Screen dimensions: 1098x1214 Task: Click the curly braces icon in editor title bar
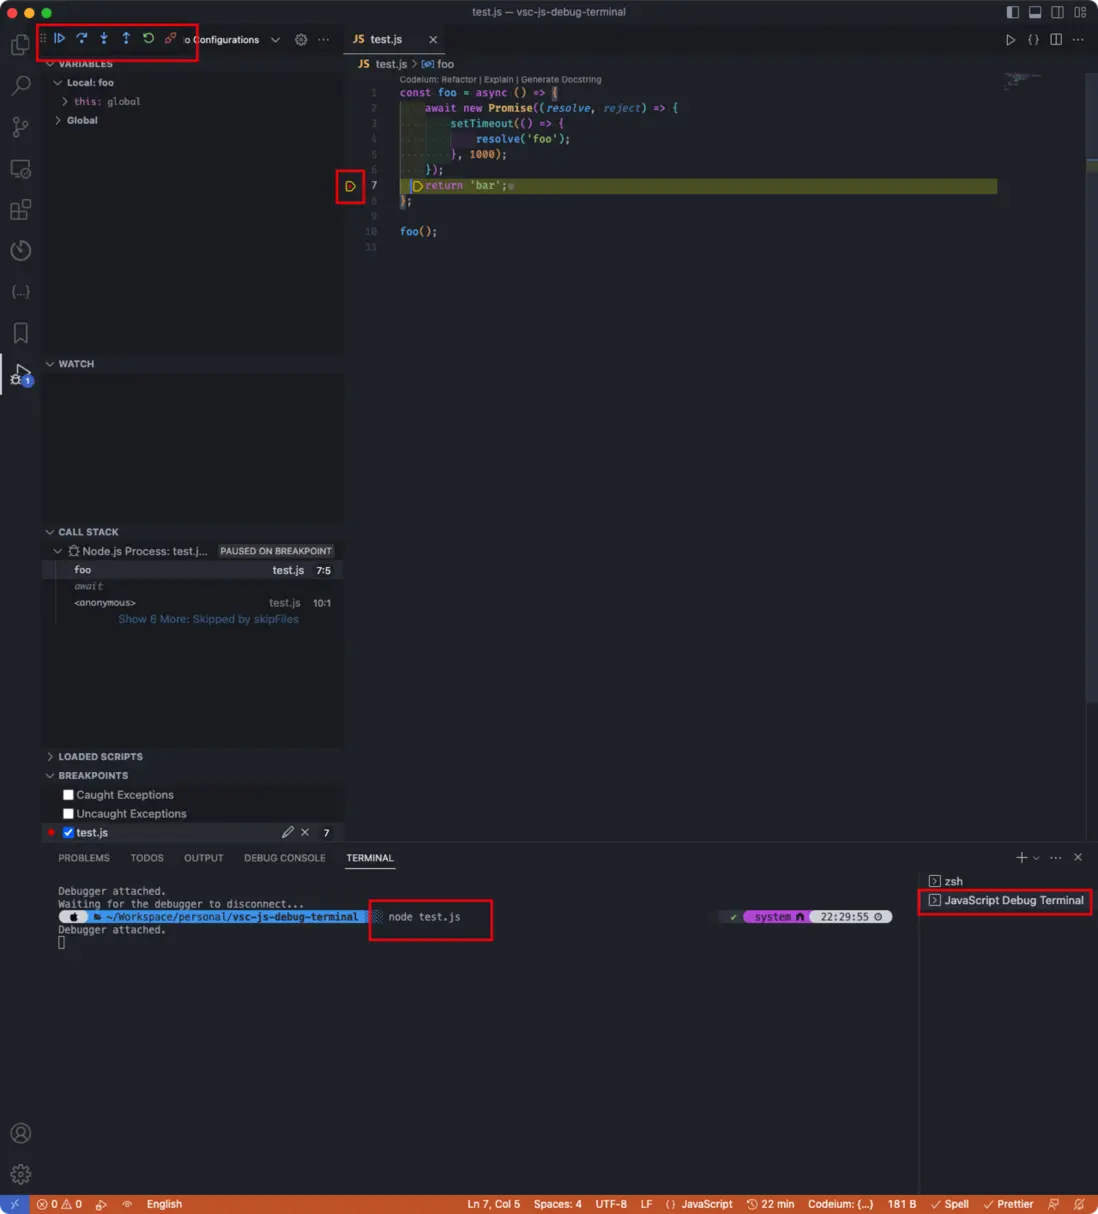[1033, 40]
